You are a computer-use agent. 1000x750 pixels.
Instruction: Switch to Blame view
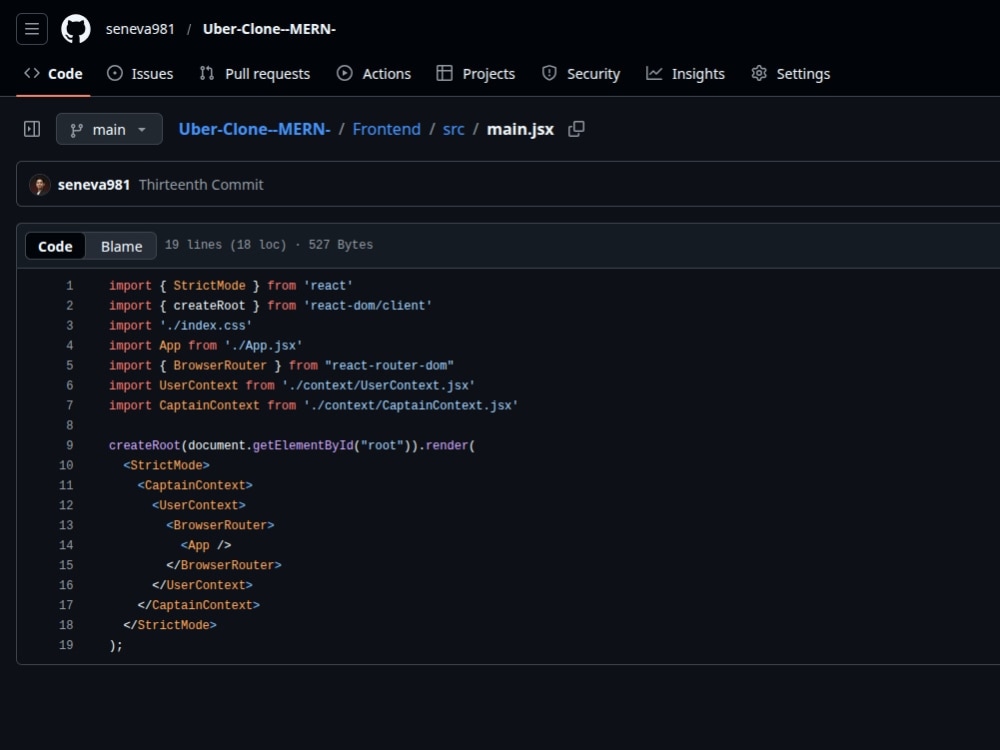121,246
